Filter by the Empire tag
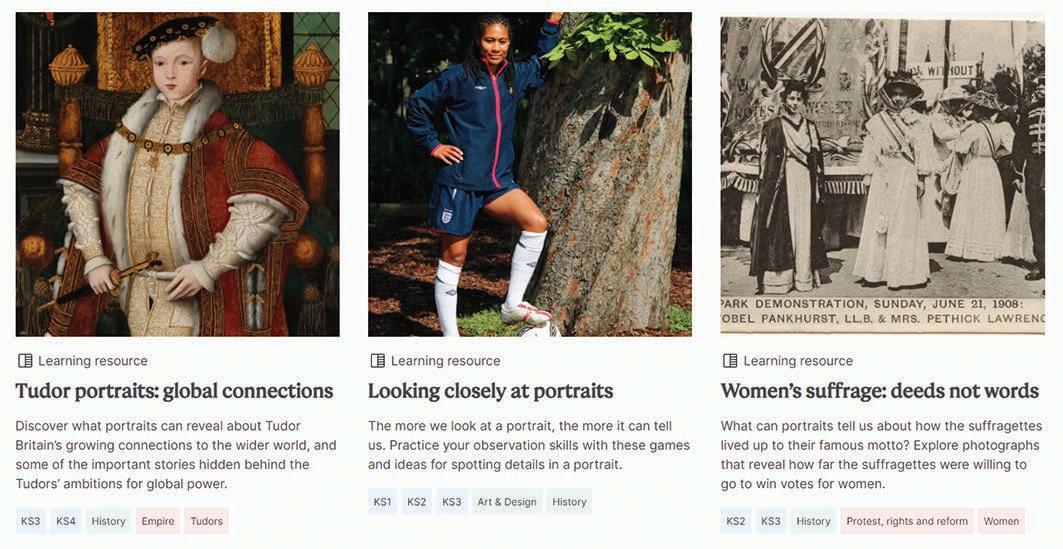The image size is (1063, 549). point(158,521)
